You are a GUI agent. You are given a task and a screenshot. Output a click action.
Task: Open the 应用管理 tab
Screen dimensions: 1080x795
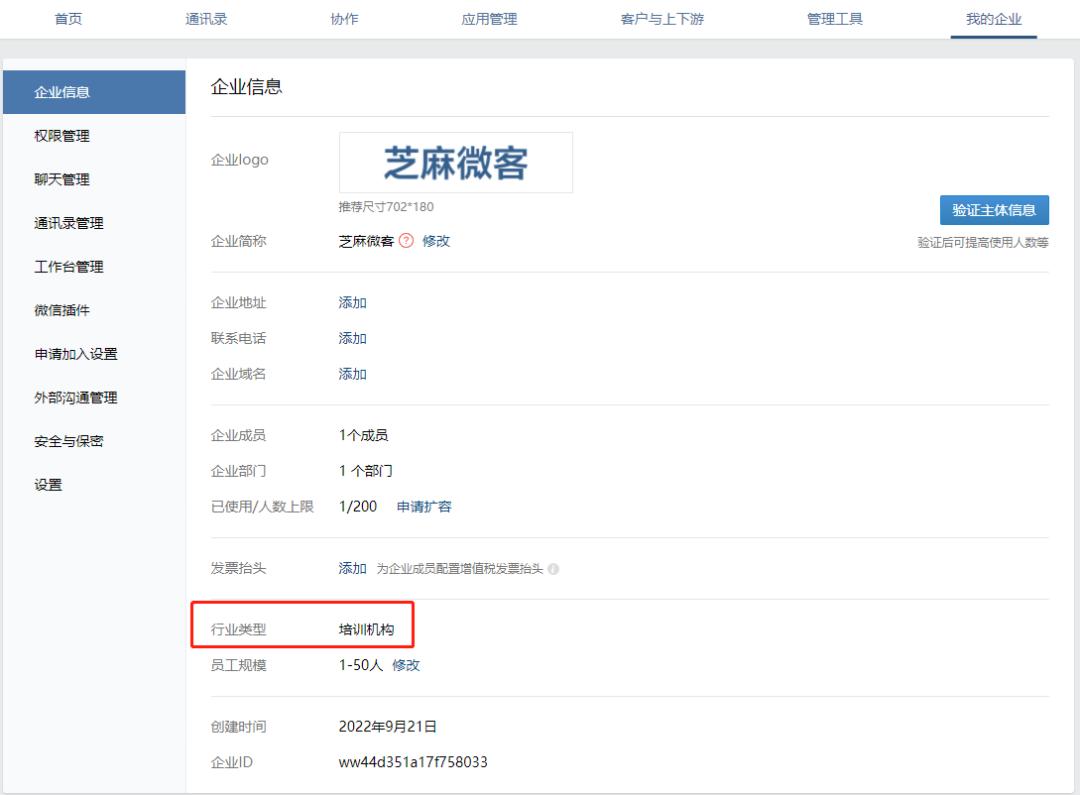coord(486,17)
